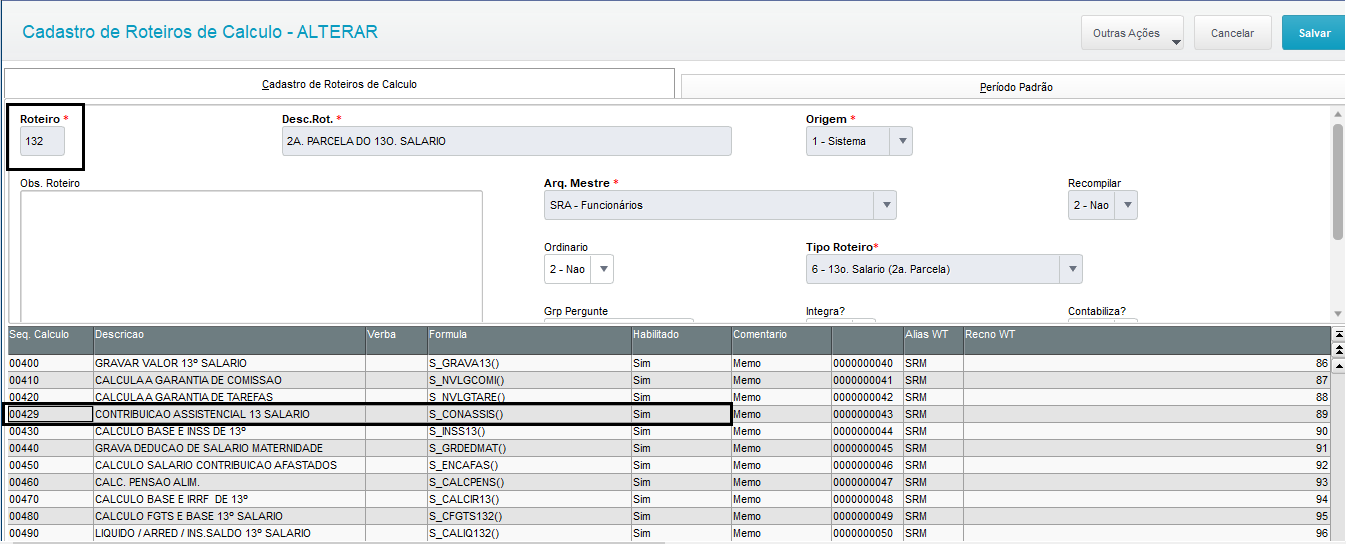This screenshot has width=1346, height=544.
Task: Select row CONTRIBUICAO ASSISTENCIAL 13 SALARIO
Action: tap(668, 414)
